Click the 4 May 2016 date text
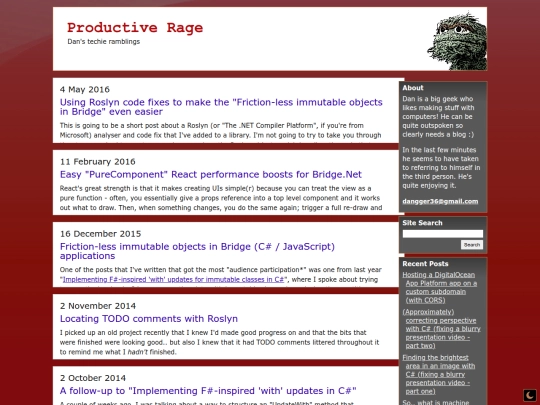Viewport: 540px width, 405px height. (85, 90)
